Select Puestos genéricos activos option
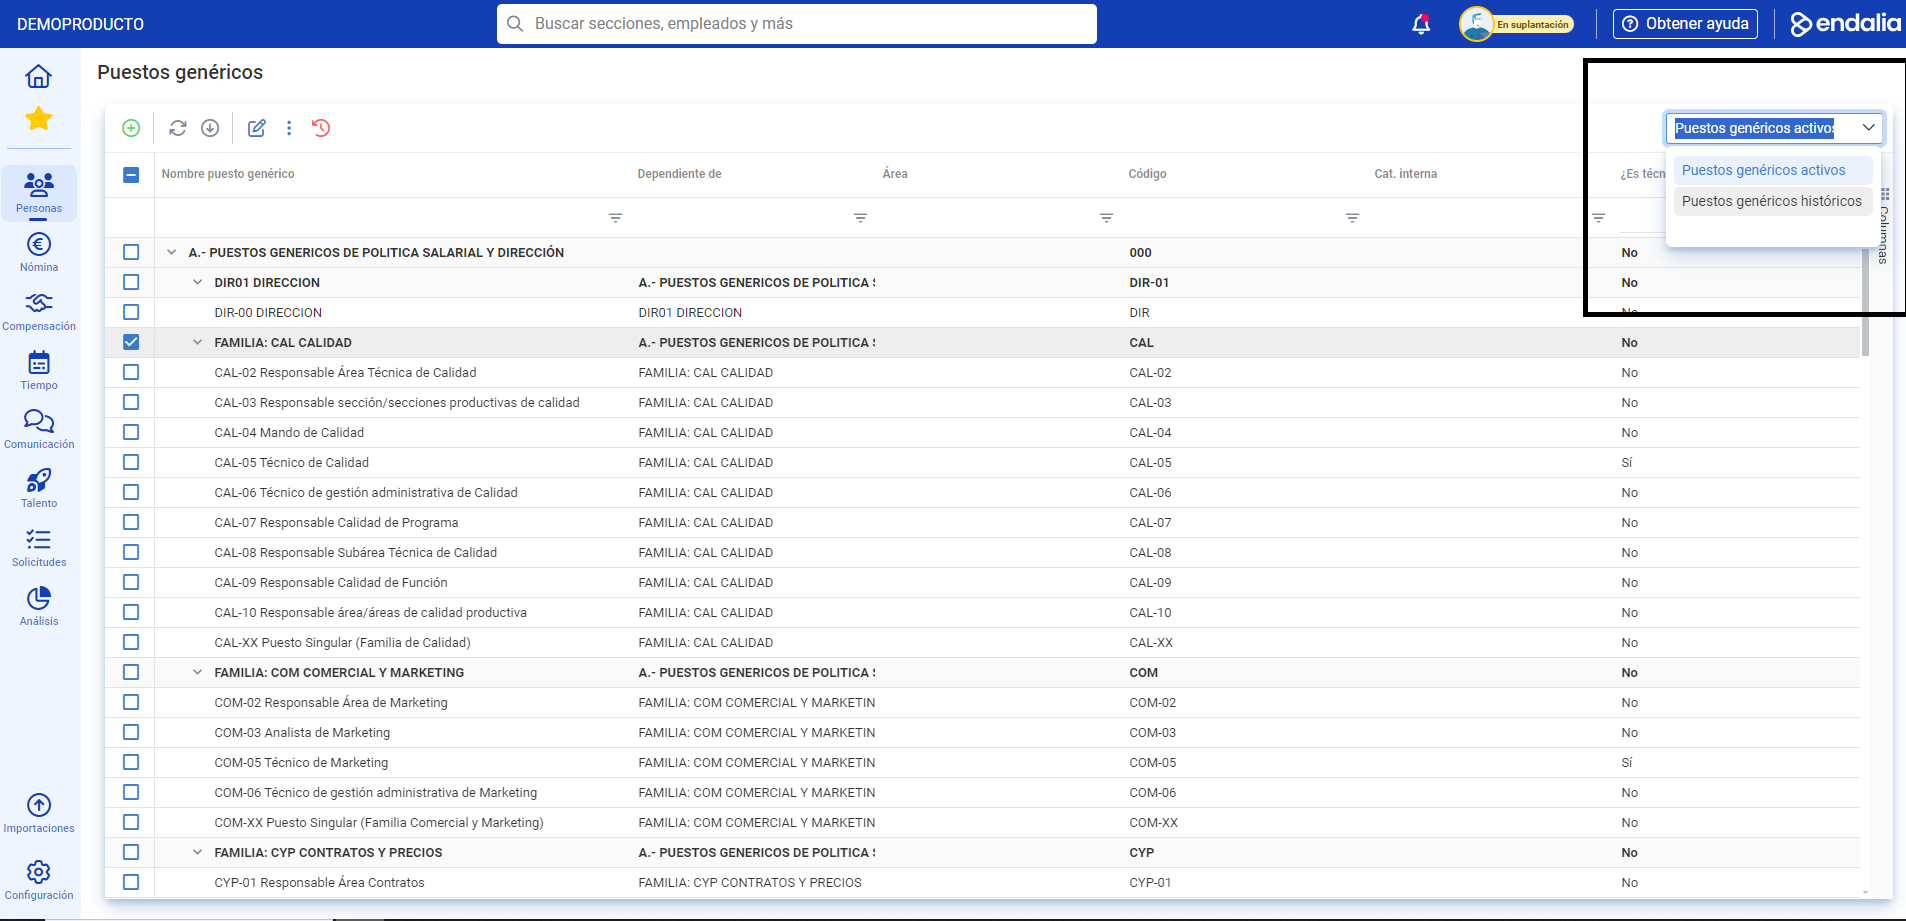This screenshot has width=1906, height=921. click(1773, 170)
